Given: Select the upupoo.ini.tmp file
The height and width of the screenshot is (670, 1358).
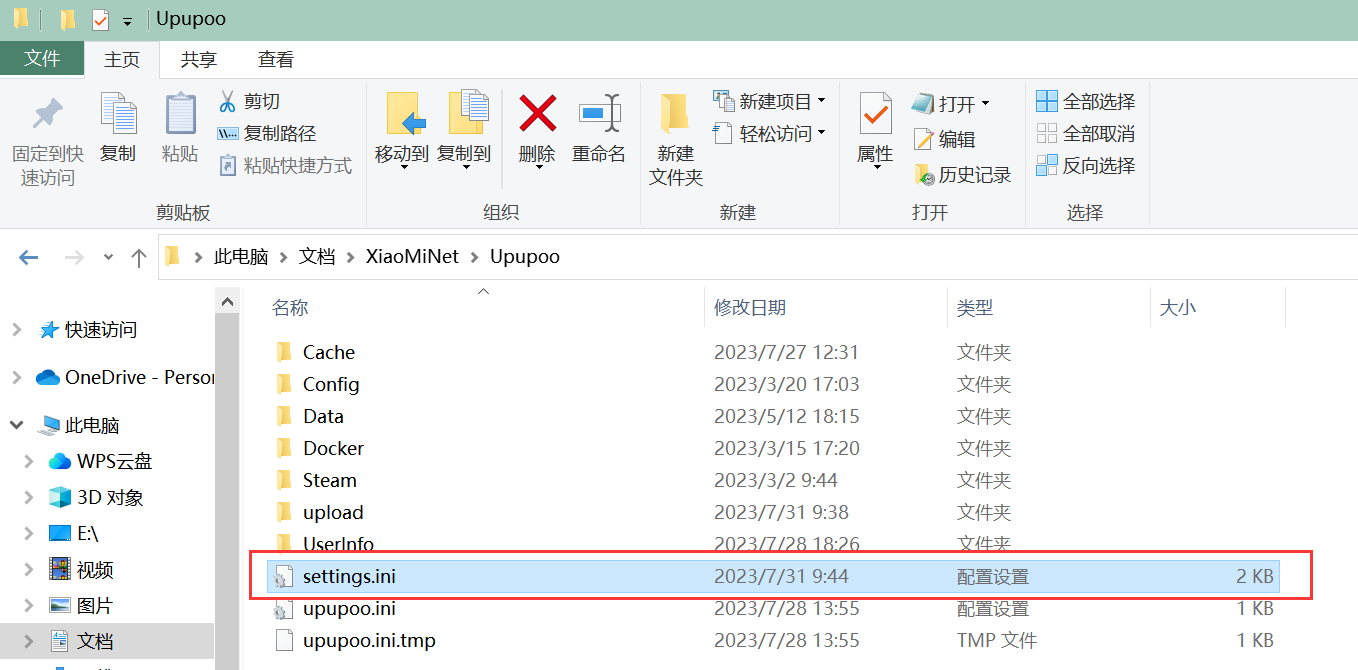Looking at the screenshot, I should tap(369, 640).
